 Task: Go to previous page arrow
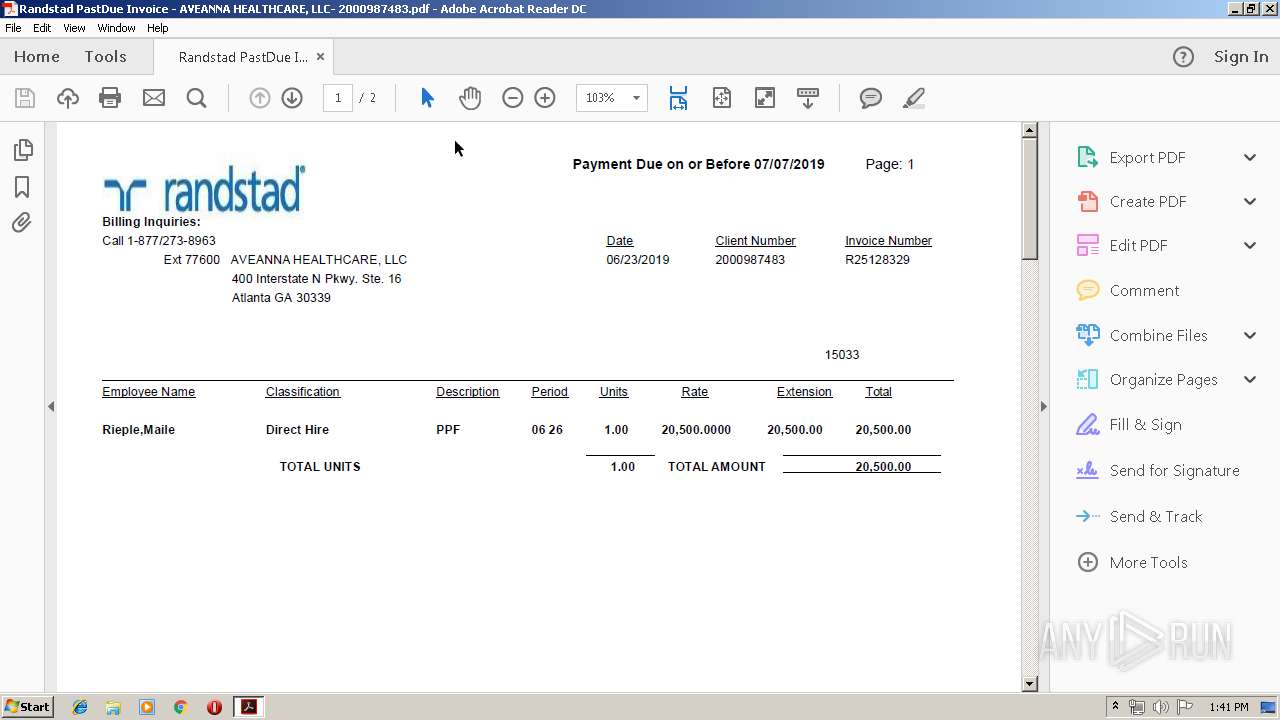259,98
